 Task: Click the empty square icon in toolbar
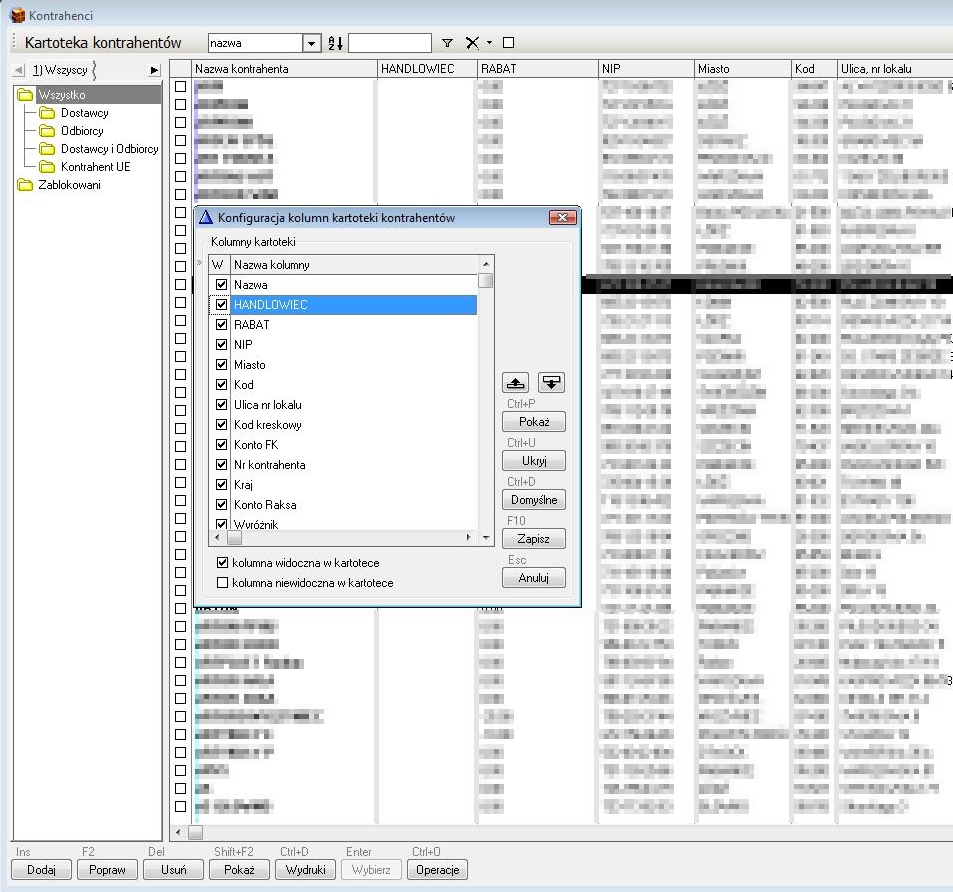coord(508,43)
